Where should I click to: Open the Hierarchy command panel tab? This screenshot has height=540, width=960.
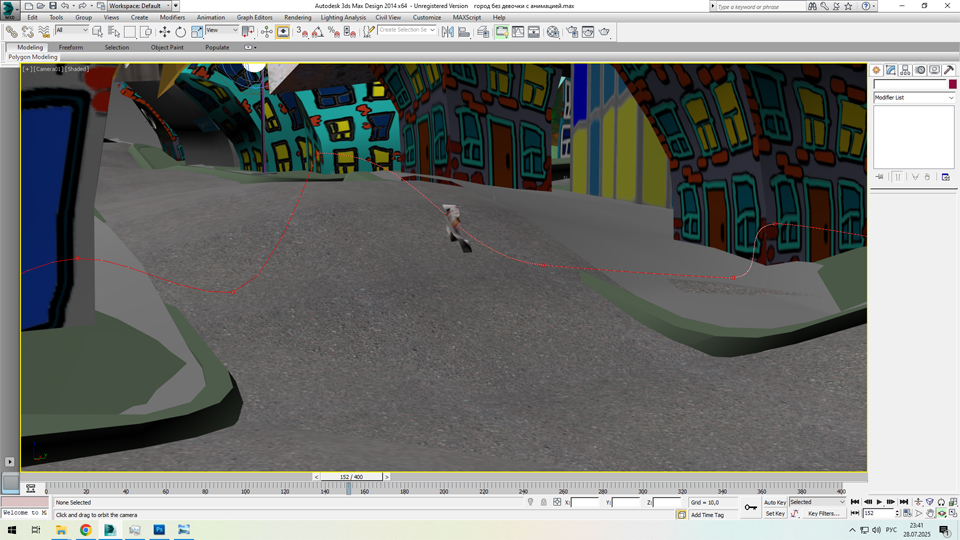[905, 71]
